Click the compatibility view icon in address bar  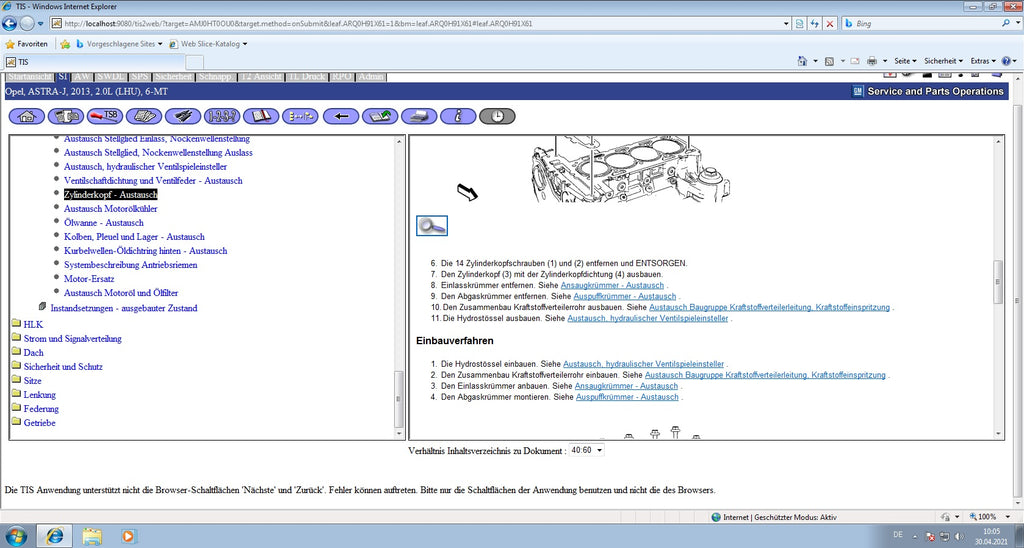[800, 24]
